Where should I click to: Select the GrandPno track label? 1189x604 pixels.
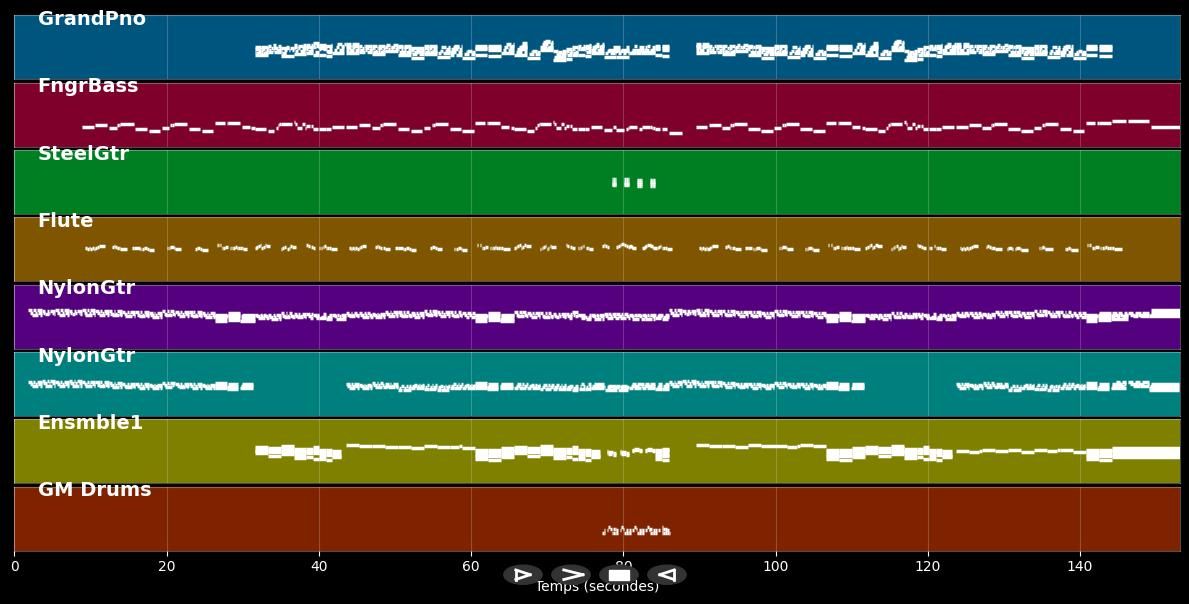(91, 19)
